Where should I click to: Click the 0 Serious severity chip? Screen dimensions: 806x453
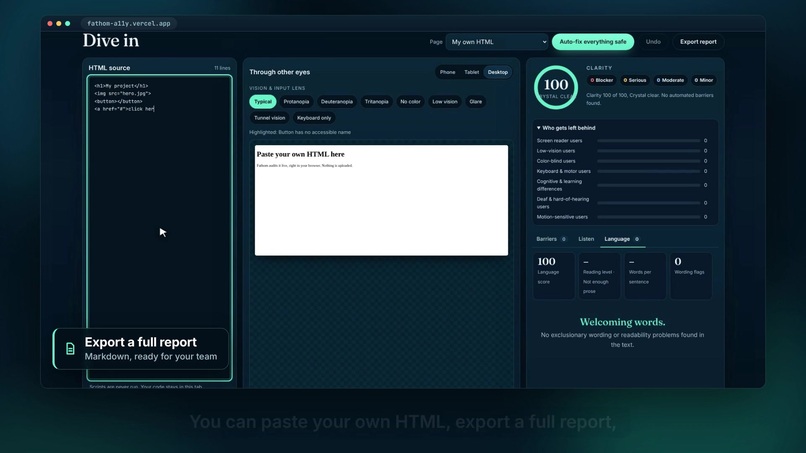click(634, 80)
